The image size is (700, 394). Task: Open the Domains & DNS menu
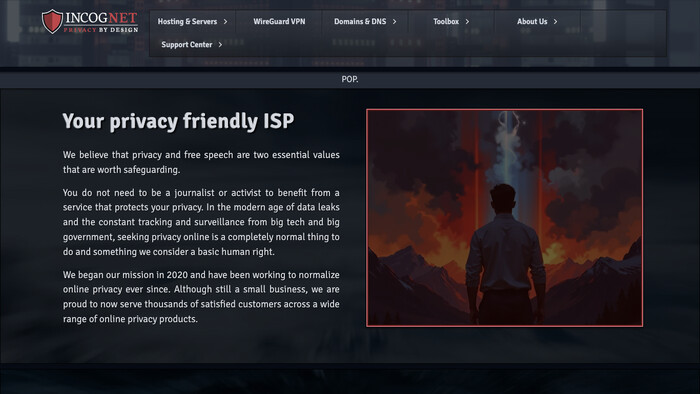point(360,21)
